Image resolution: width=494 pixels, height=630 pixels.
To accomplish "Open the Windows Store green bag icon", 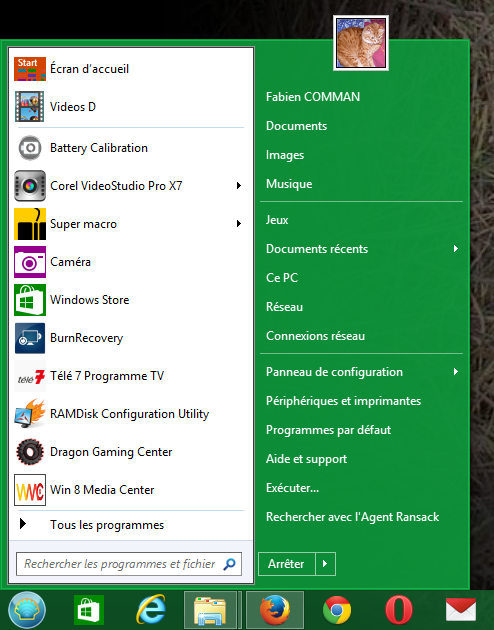I will point(30,300).
